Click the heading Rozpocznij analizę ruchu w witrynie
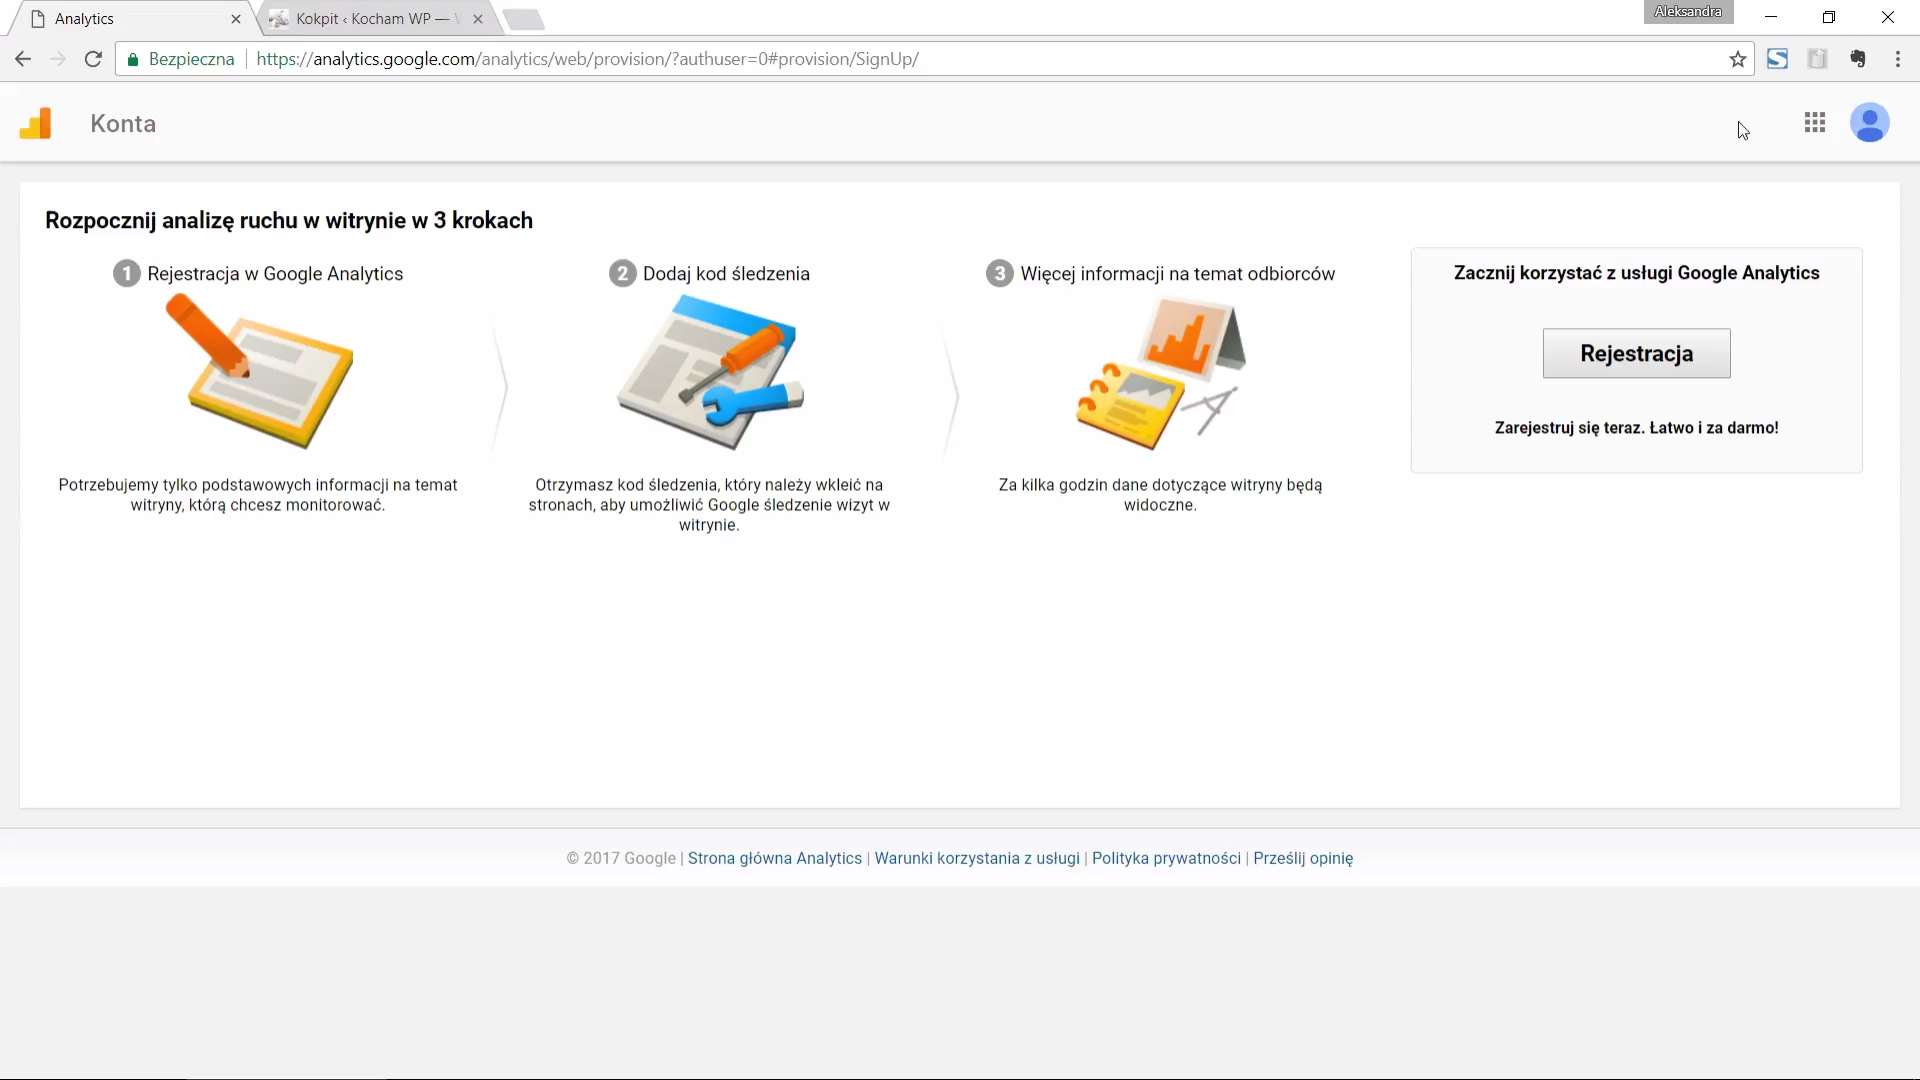Image resolution: width=1920 pixels, height=1080 pixels. tap(289, 220)
